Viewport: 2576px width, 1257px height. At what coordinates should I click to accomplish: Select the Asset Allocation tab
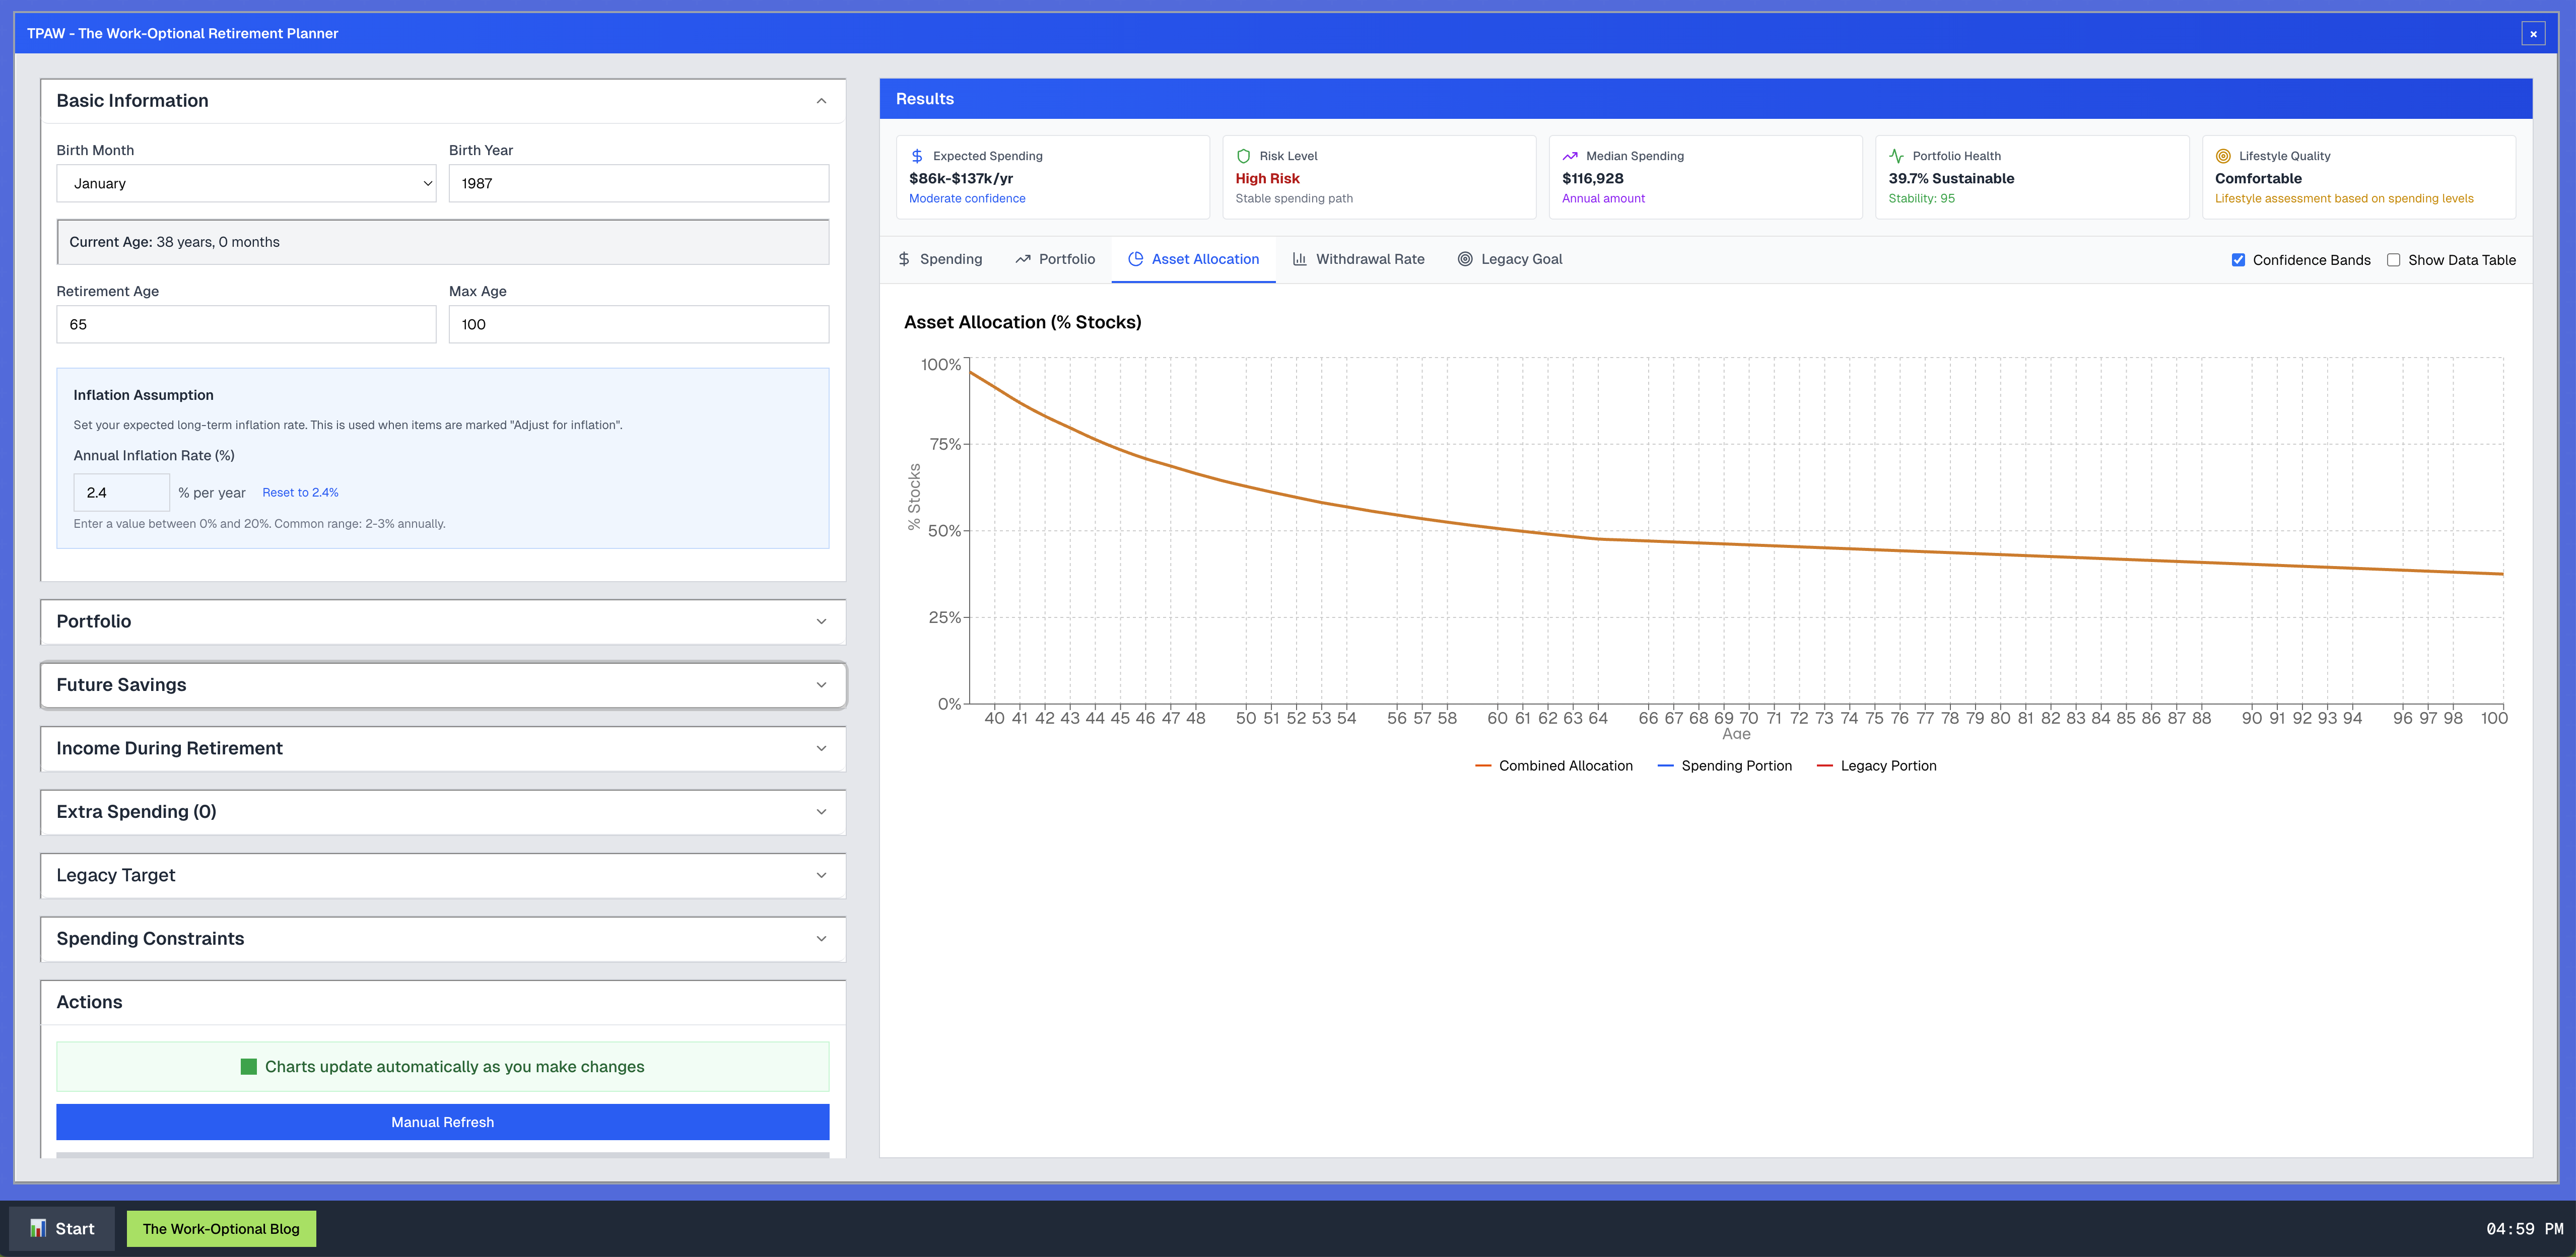coord(1193,259)
